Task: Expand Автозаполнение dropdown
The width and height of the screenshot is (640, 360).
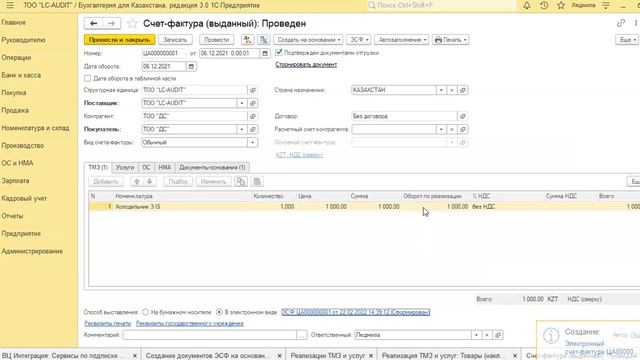Action: [402, 40]
